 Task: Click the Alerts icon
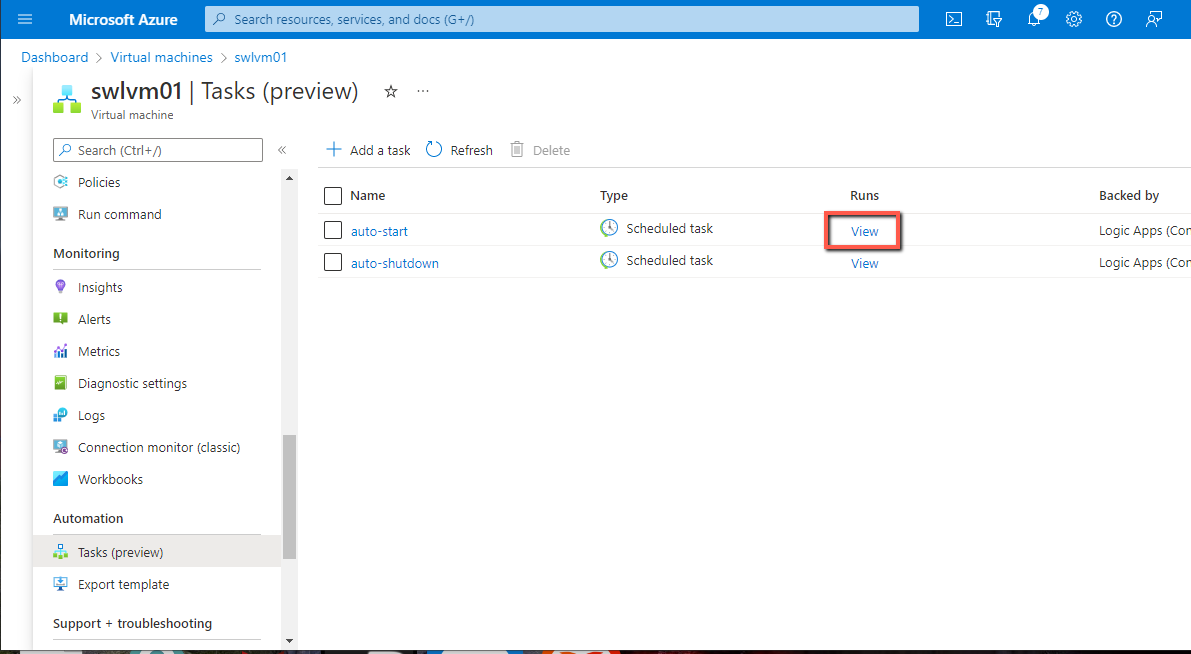[x=61, y=319]
